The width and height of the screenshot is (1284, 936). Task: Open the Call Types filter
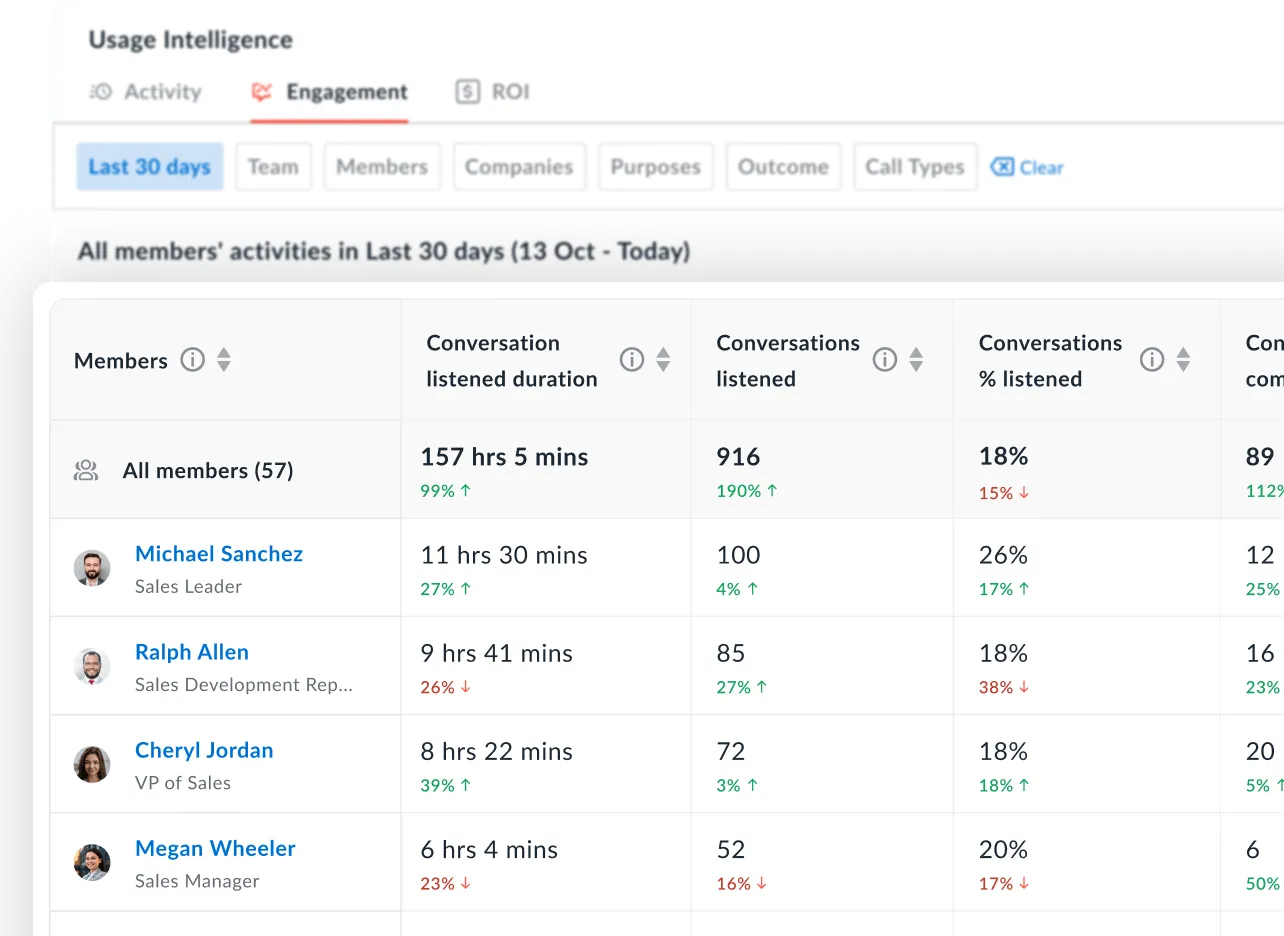[x=915, y=167]
